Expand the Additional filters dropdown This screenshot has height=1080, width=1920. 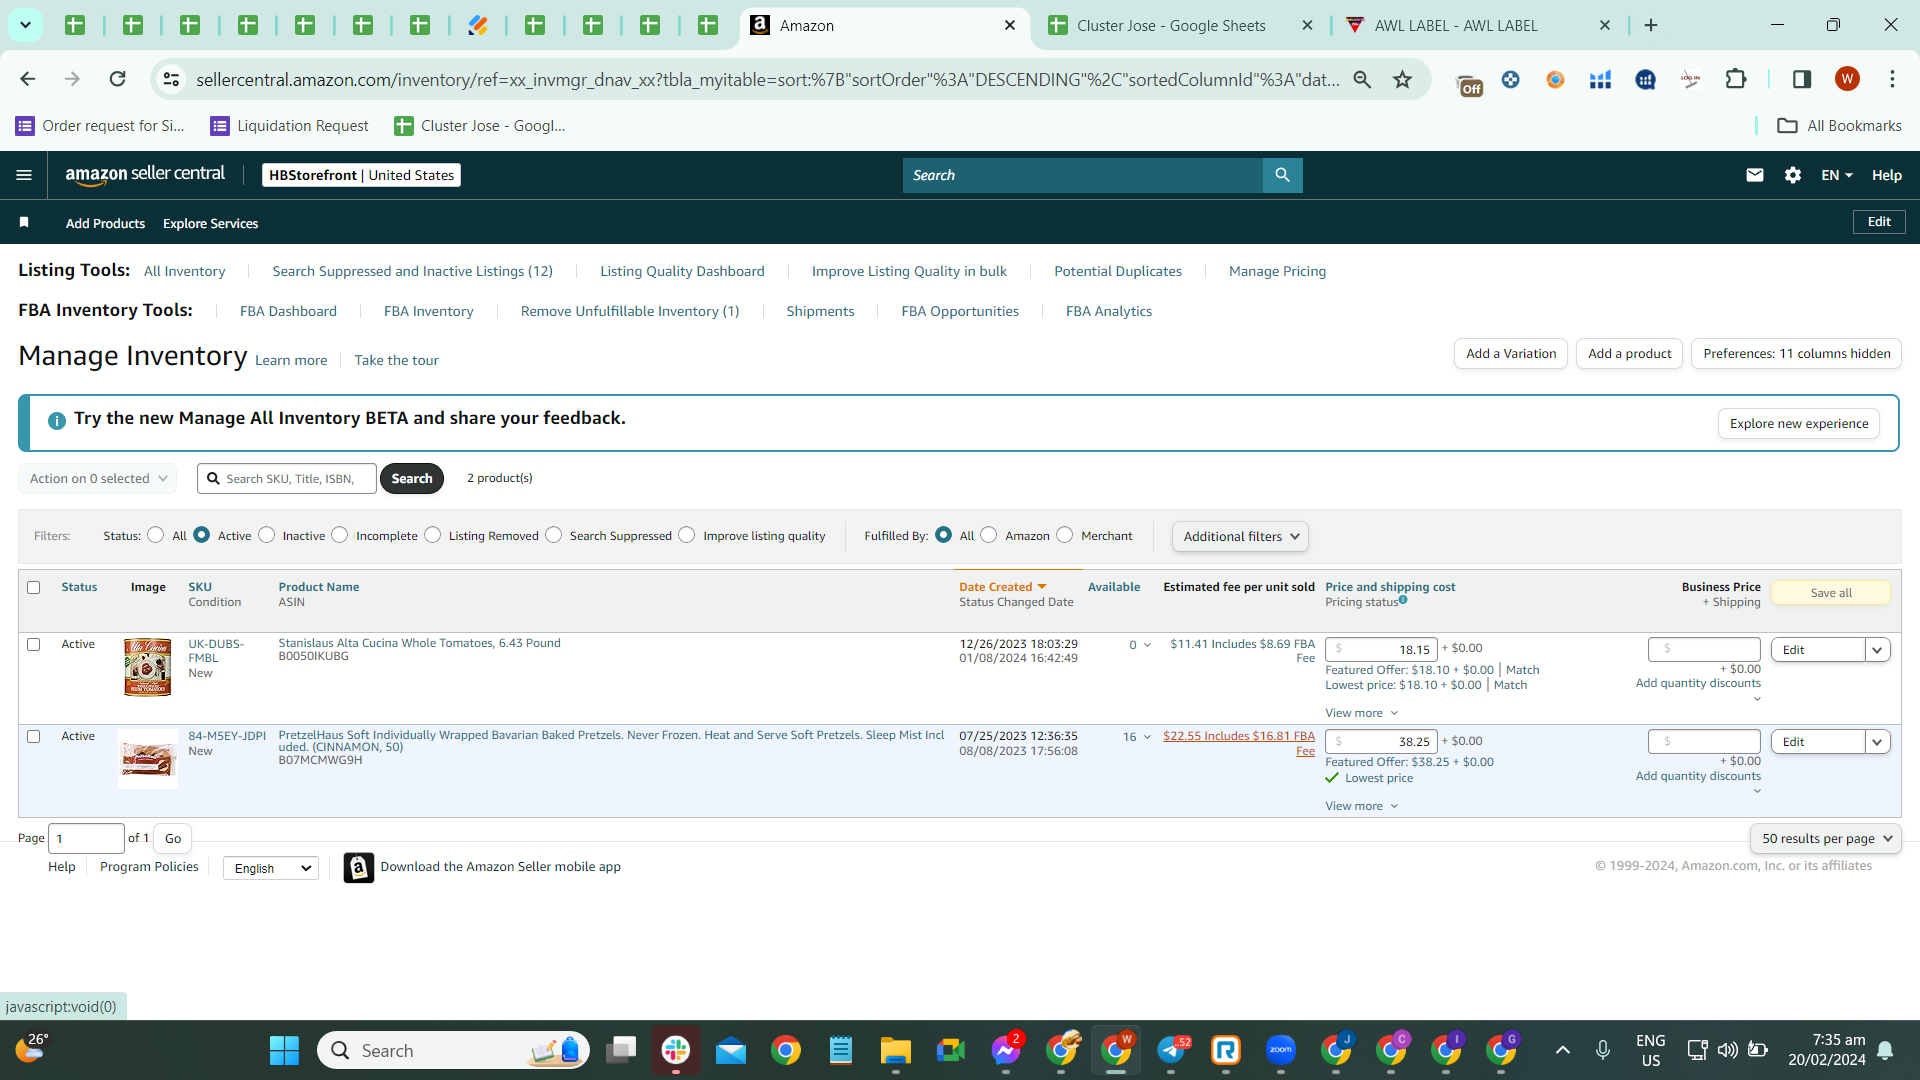(x=1240, y=537)
